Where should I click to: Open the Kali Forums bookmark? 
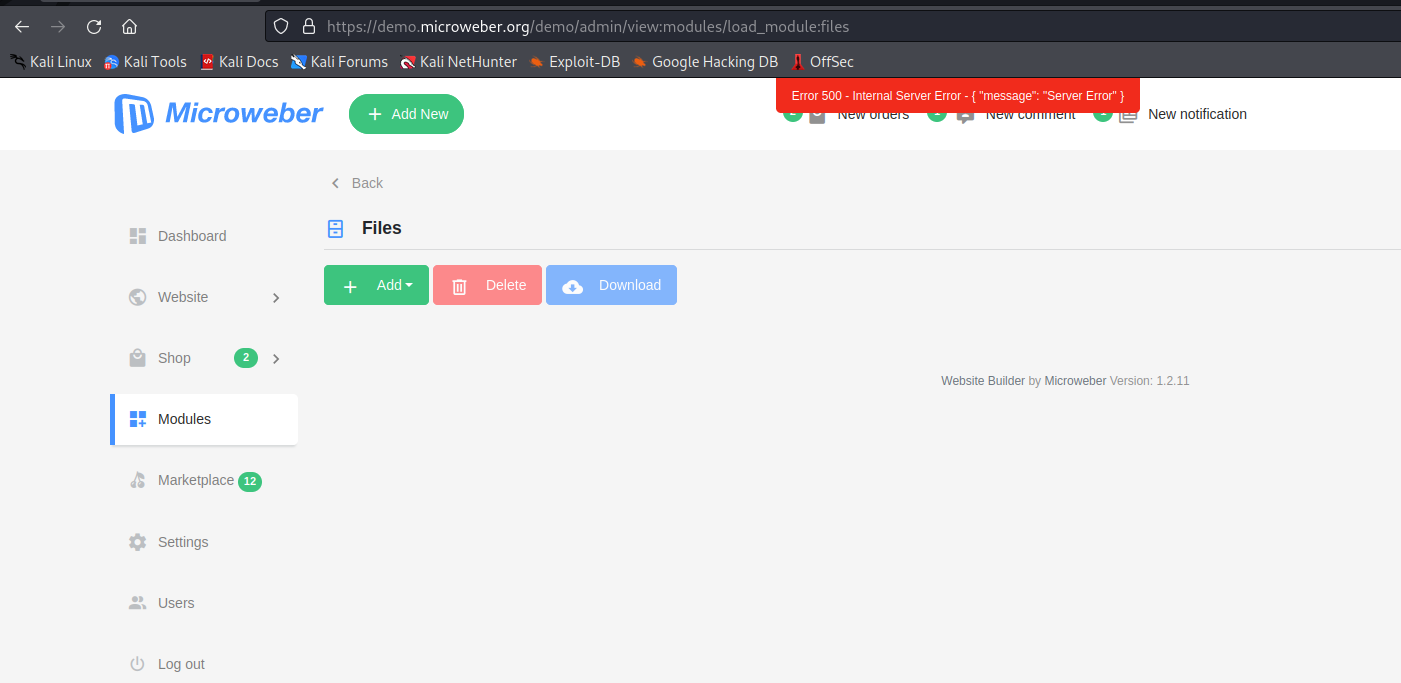tap(339, 62)
